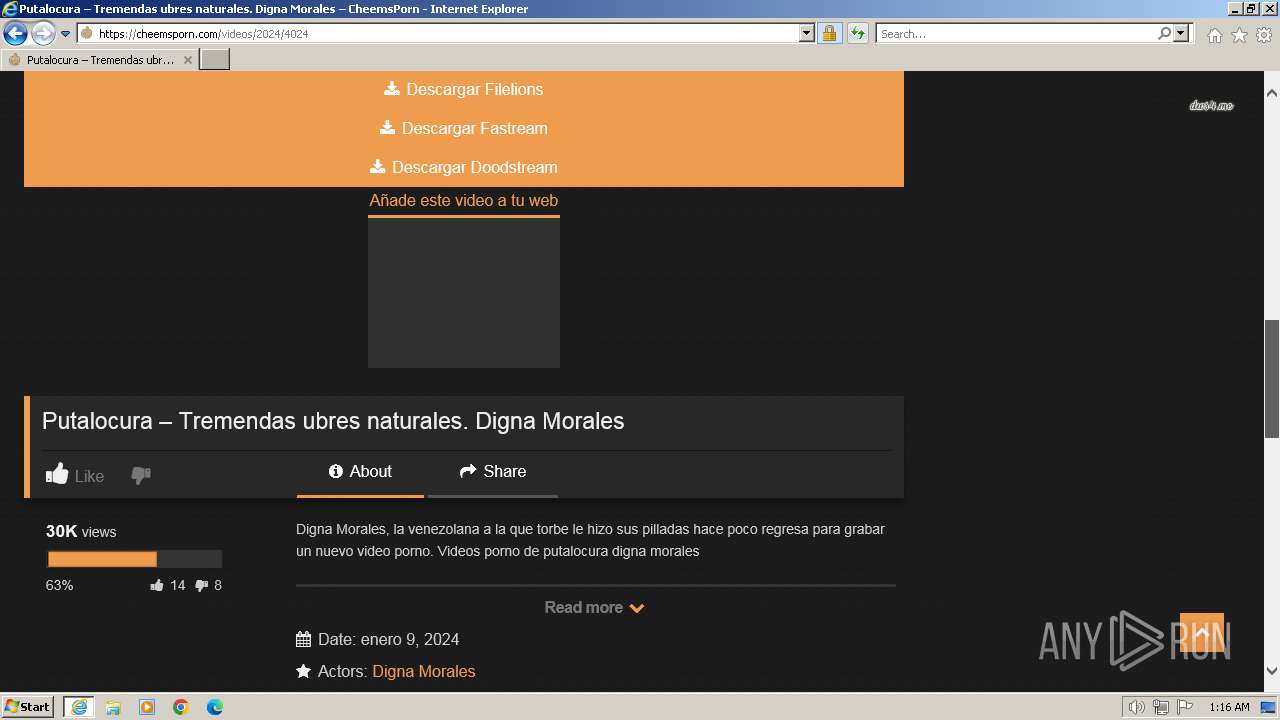
Task: Click the calendar icon beside Date
Action: [x=304, y=639]
